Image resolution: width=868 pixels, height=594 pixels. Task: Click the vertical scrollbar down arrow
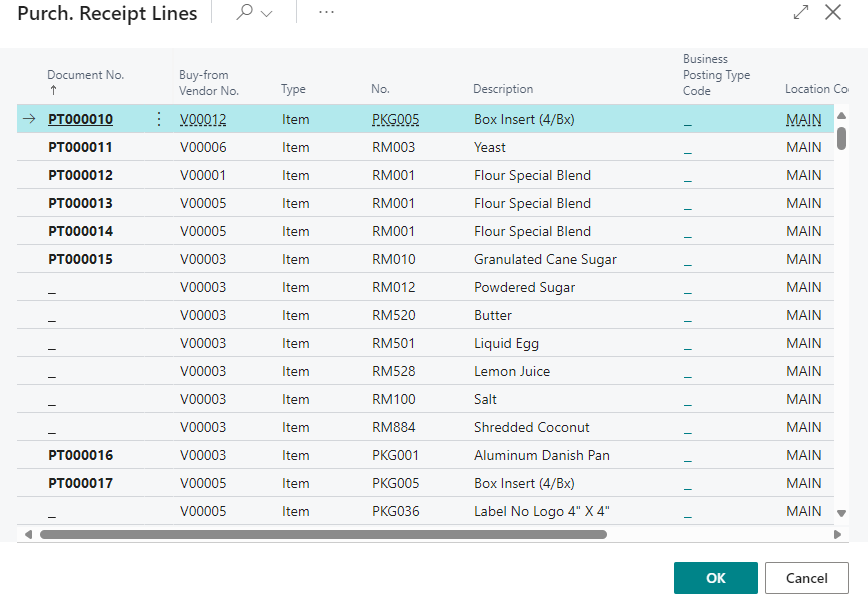(841, 512)
